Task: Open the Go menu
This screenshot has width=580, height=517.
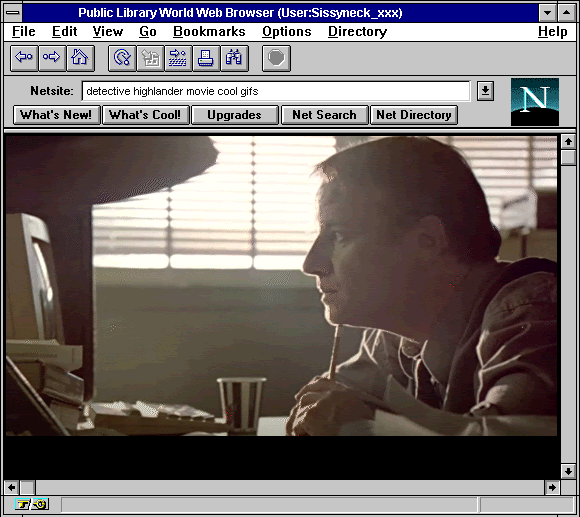Action: pos(148,32)
